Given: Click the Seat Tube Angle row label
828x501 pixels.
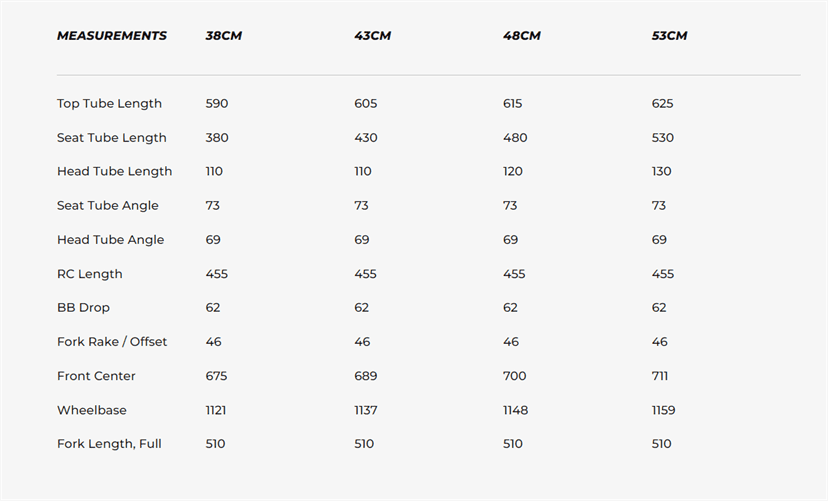Looking at the screenshot, I should (x=108, y=206).
